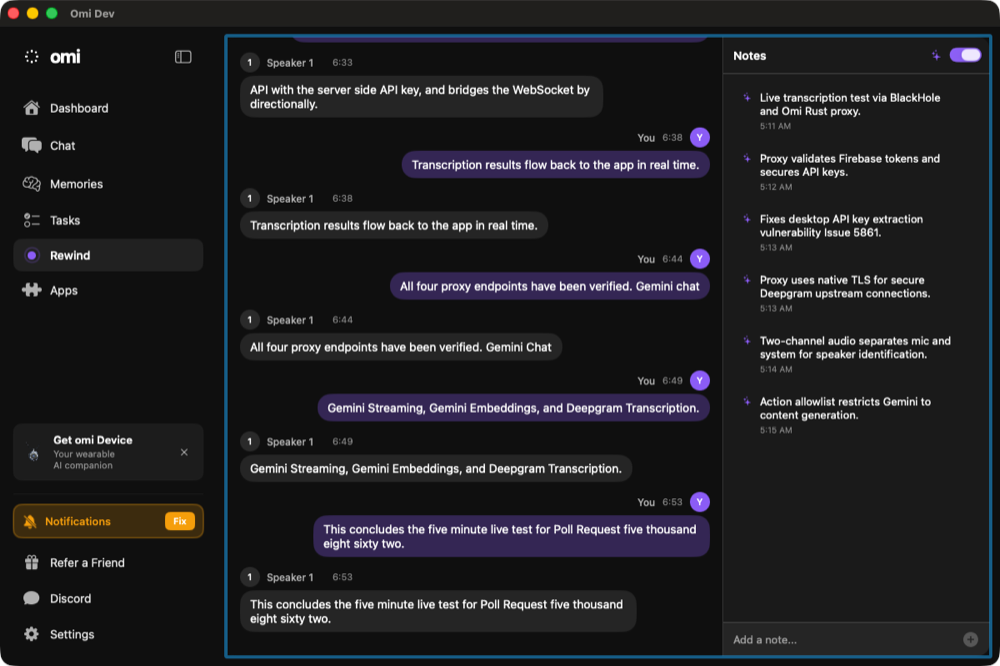
Task: Click Speaker 1 badge at 6:49
Action: click(x=249, y=441)
